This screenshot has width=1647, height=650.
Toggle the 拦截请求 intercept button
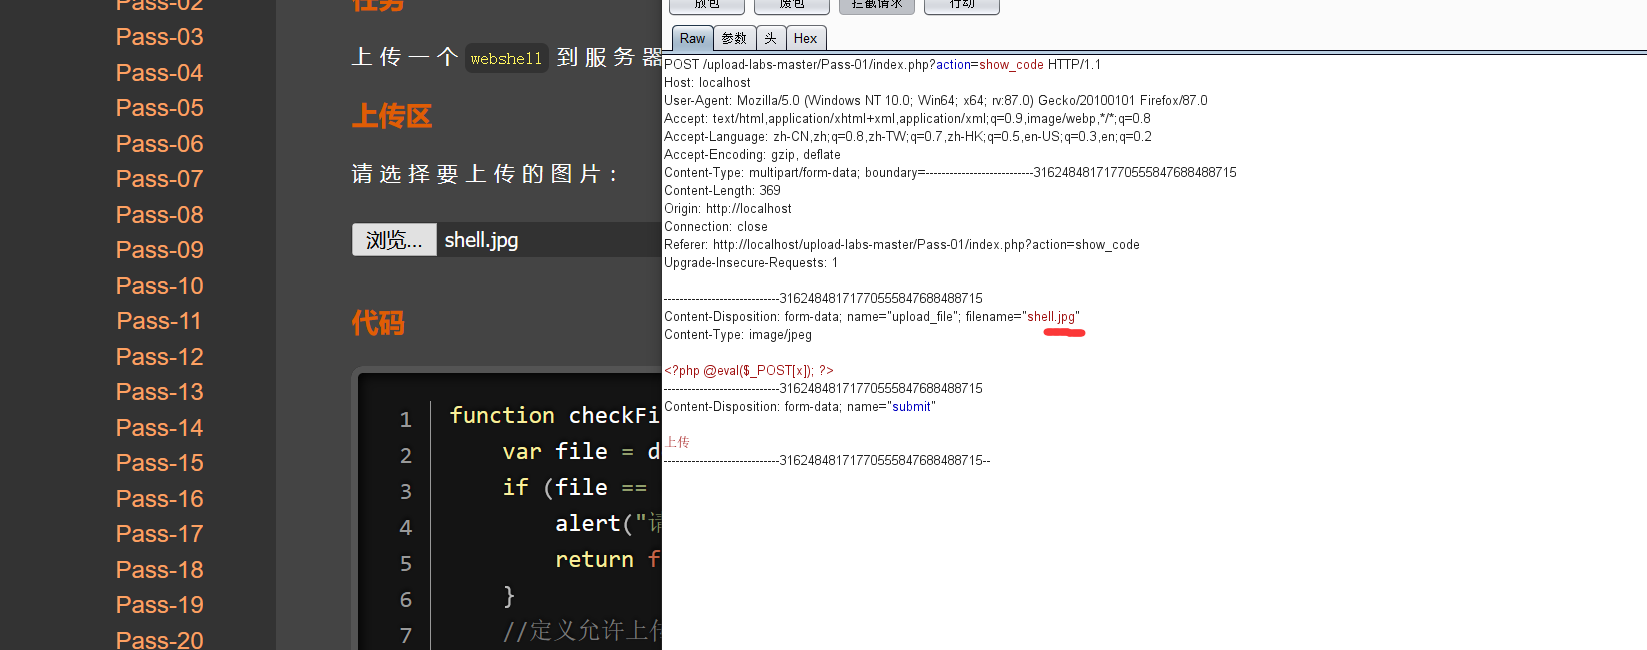[x=877, y=5]
